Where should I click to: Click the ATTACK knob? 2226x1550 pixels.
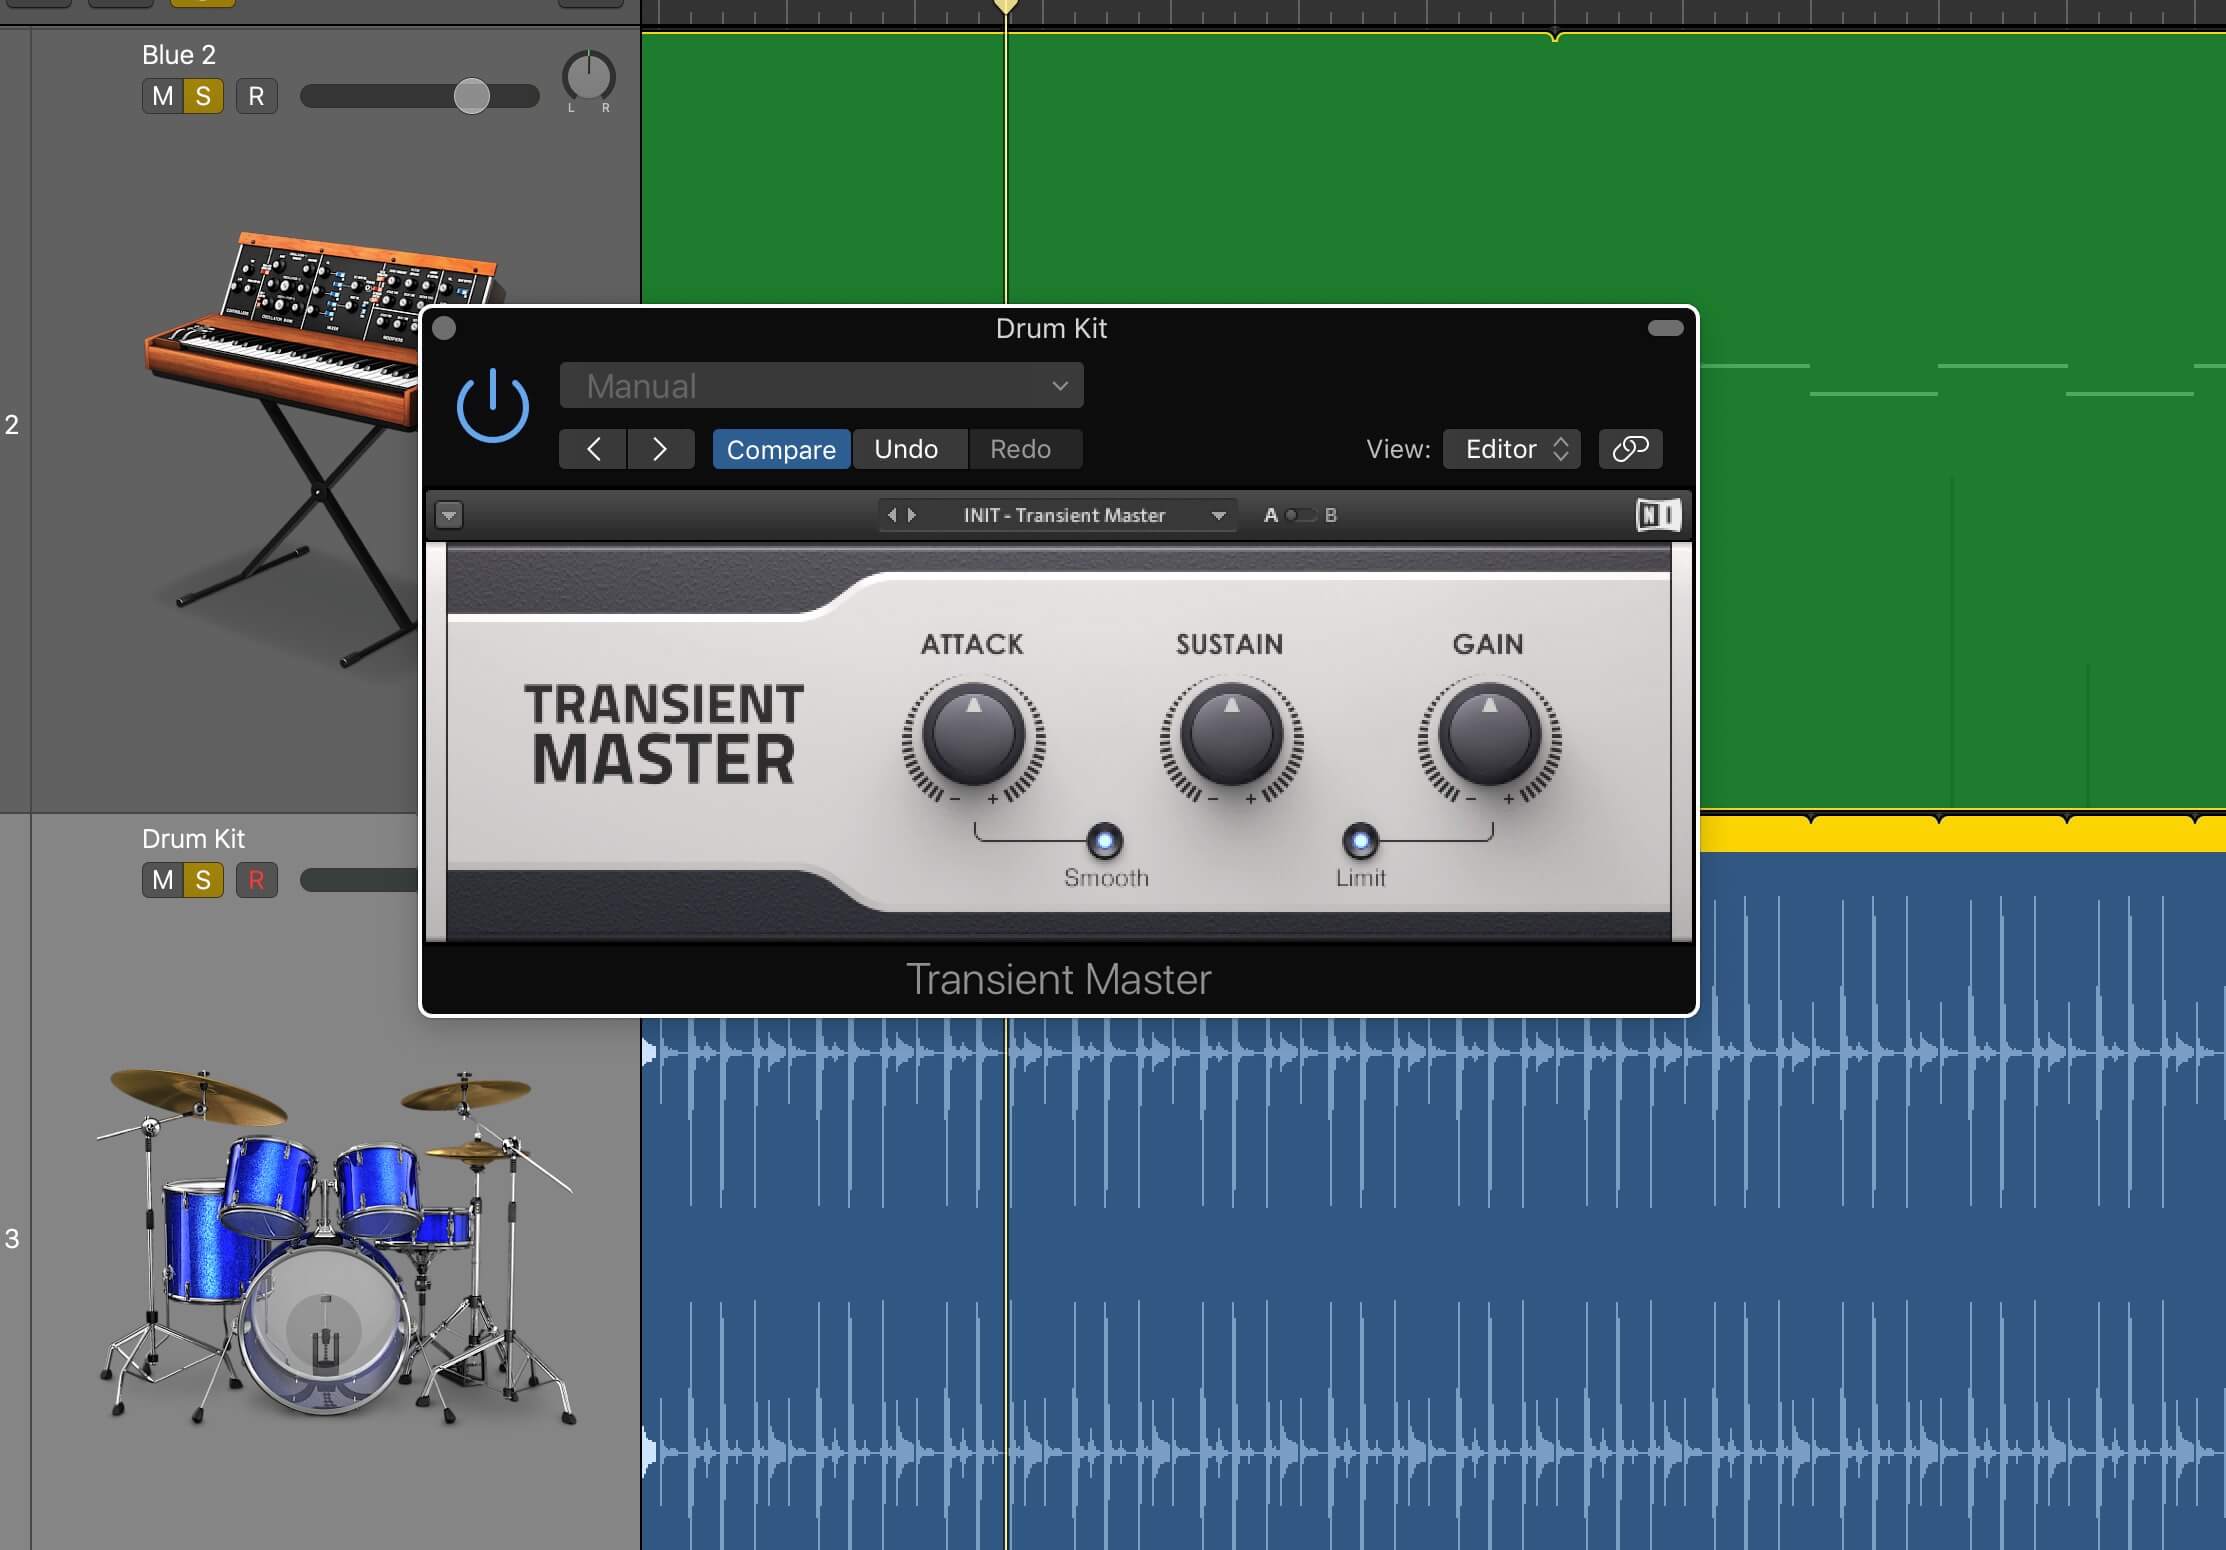coord(973,735)
